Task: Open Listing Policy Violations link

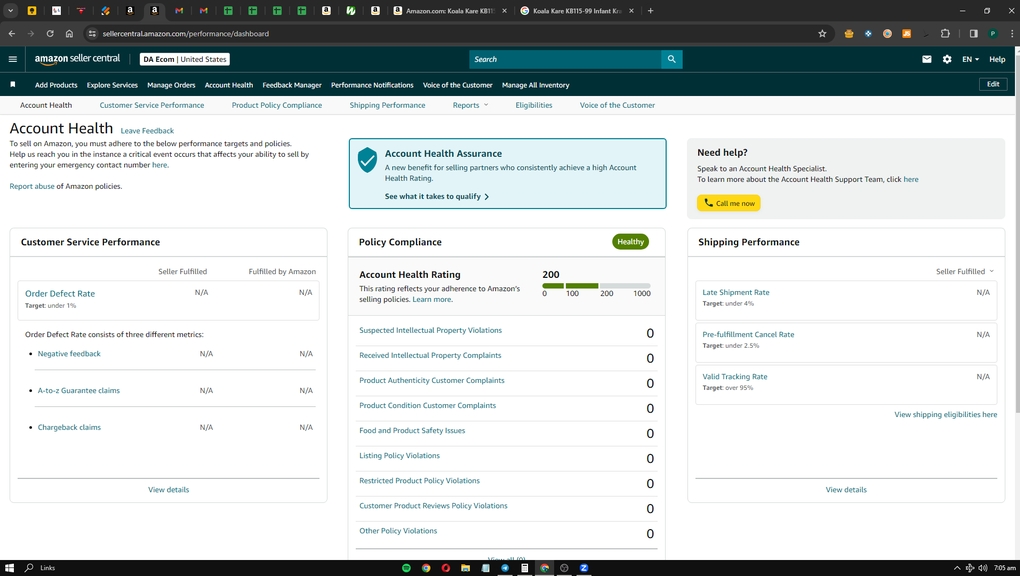Action: coord(399,456)
